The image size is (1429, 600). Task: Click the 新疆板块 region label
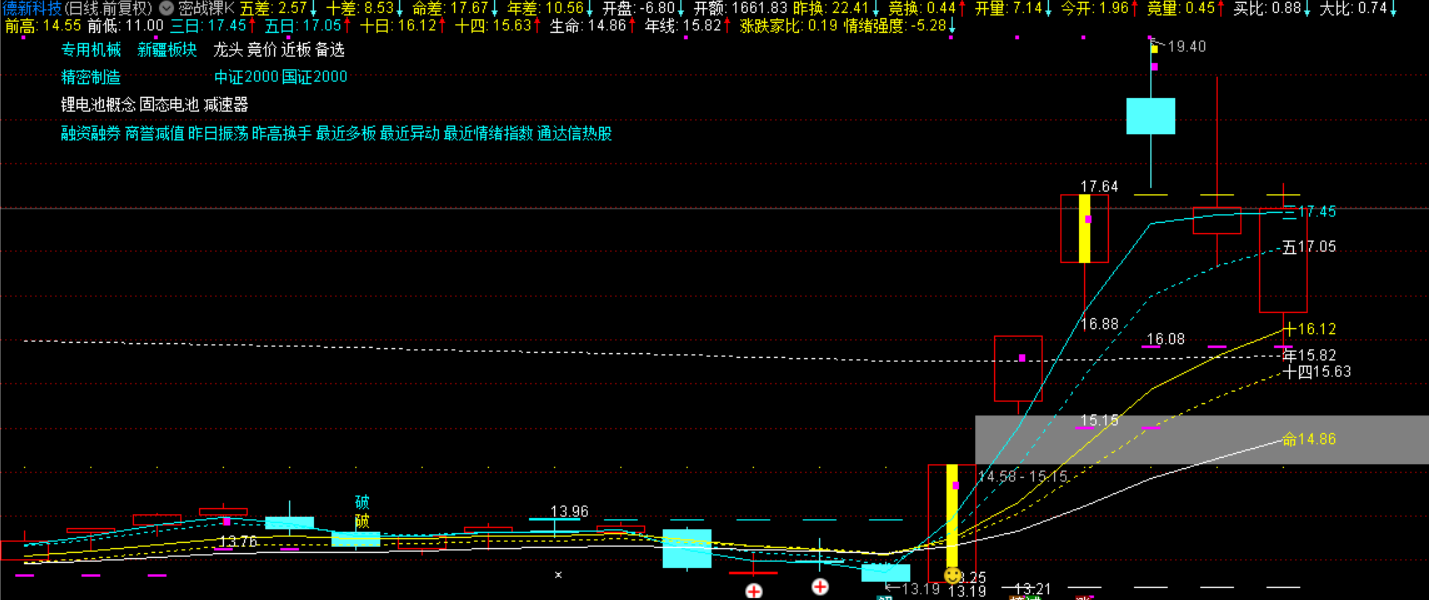(167, 50)
